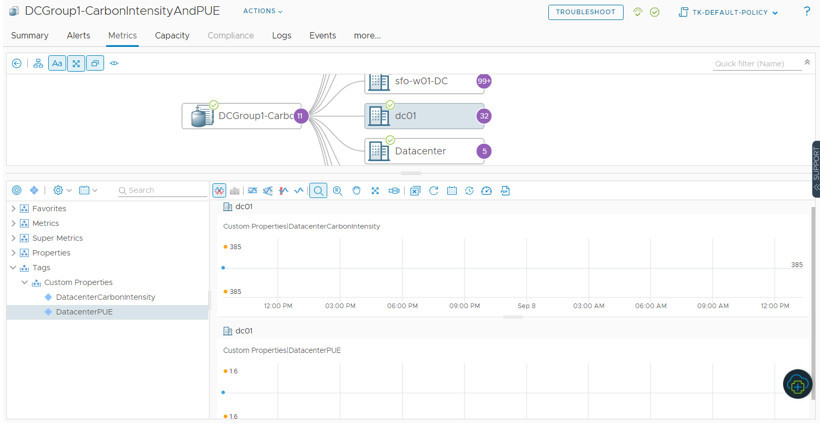
Task: Switch to the Capacity tab
Action: click(x=172, y=35)
